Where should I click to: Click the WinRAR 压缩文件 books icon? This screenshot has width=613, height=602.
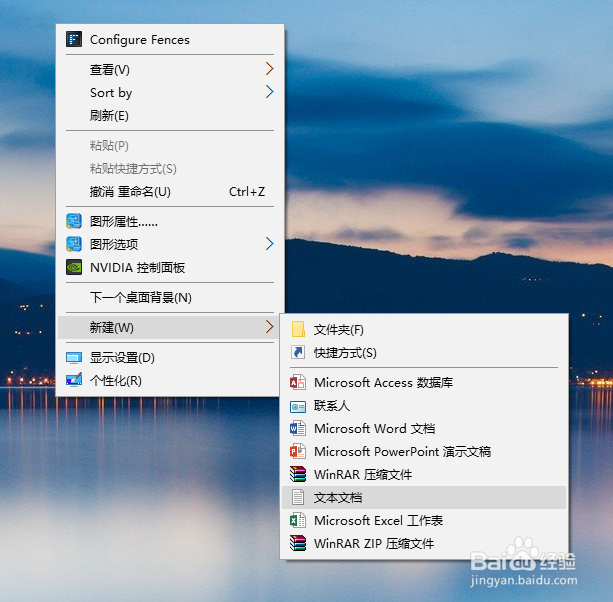click(298, 474)
